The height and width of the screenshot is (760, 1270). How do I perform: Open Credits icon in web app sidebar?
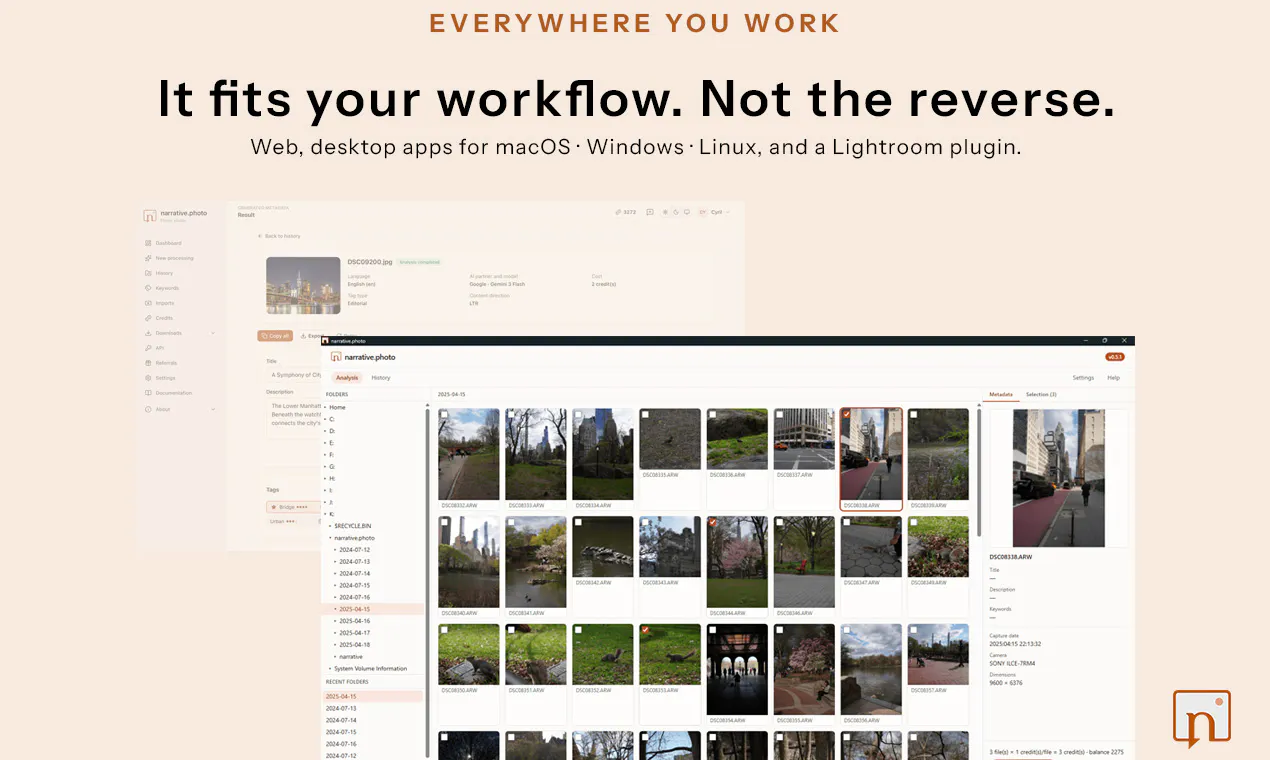click(x=148, y=318)
